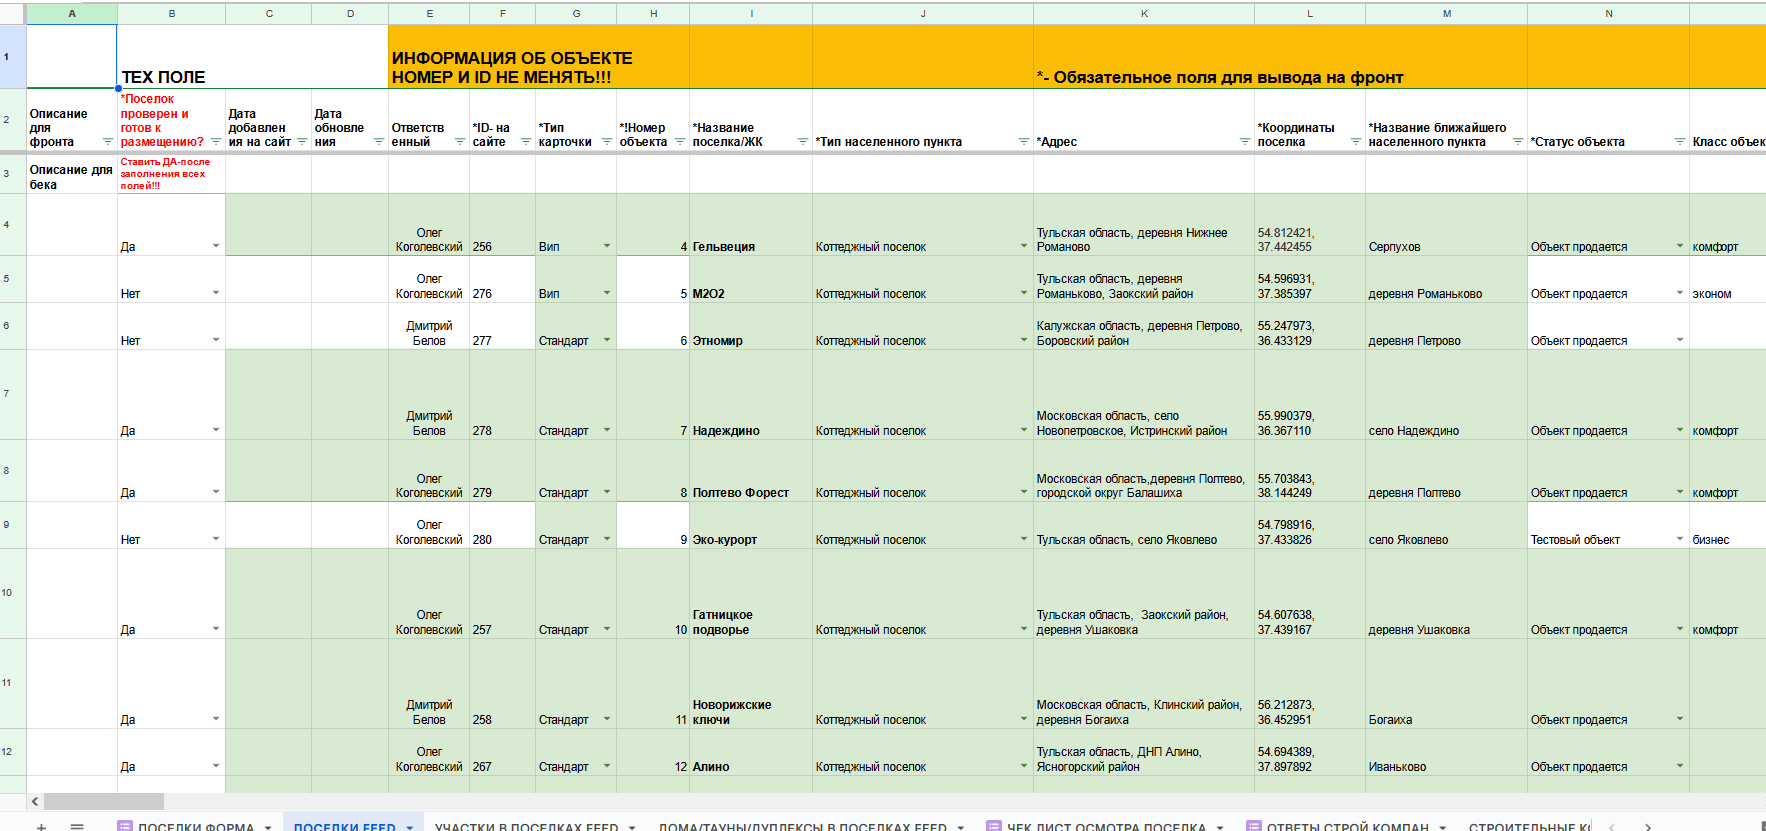The width and height of the screenshot is (1766, 831).
Task: Select 'Обязательное поля для вывода на фронт' cell
Action: tap(1144, 57)
